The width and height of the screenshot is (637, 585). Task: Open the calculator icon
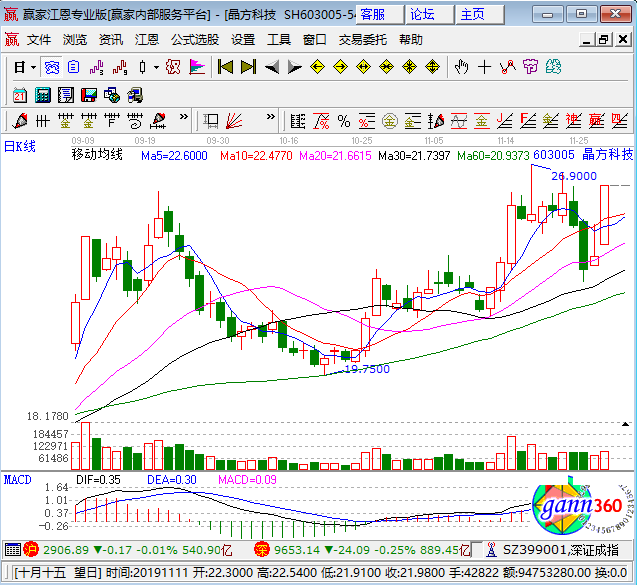coord(43,95)
